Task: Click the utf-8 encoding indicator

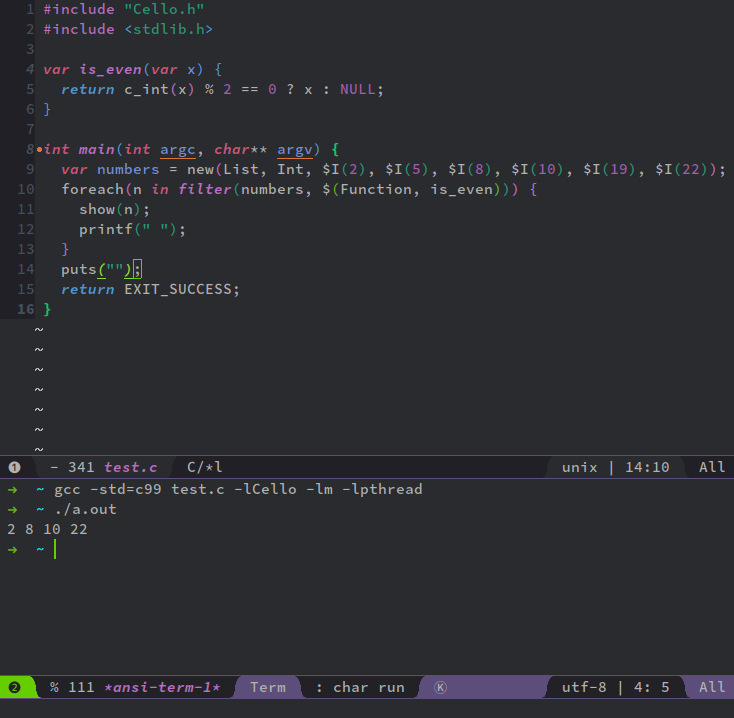Action: [x=584, y=687]
